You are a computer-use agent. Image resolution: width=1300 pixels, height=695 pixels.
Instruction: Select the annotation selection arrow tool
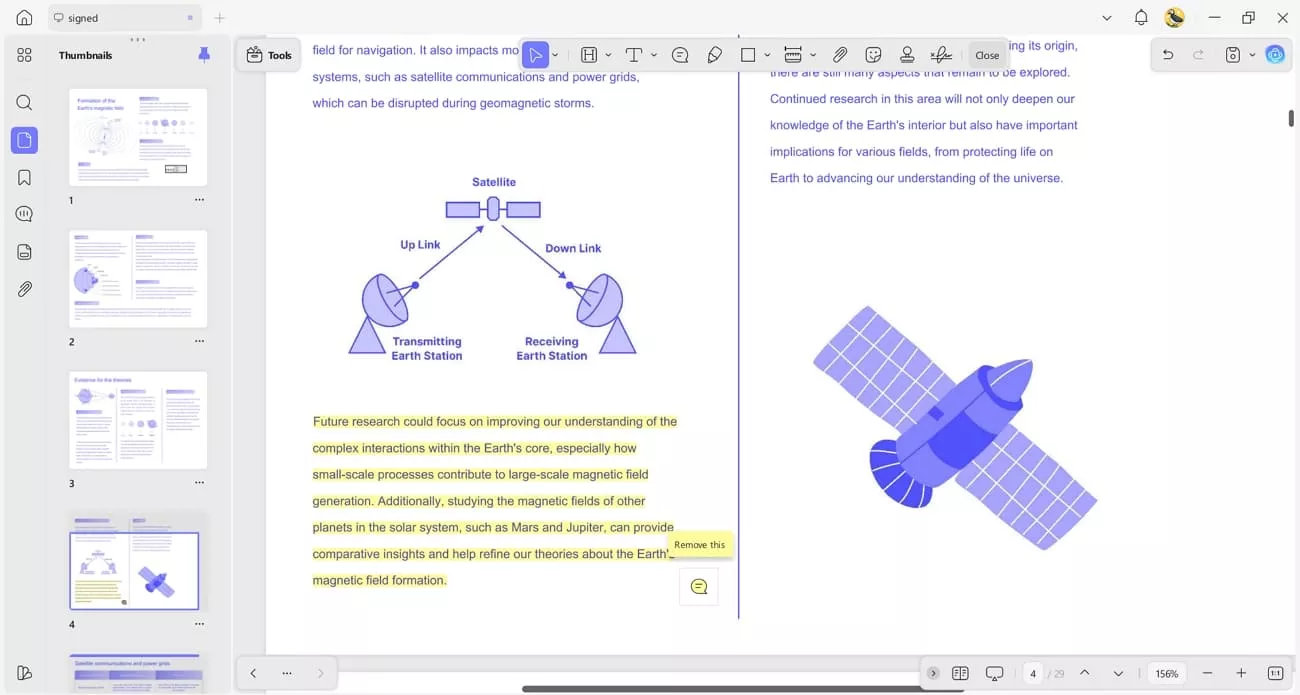pos(535,55)
